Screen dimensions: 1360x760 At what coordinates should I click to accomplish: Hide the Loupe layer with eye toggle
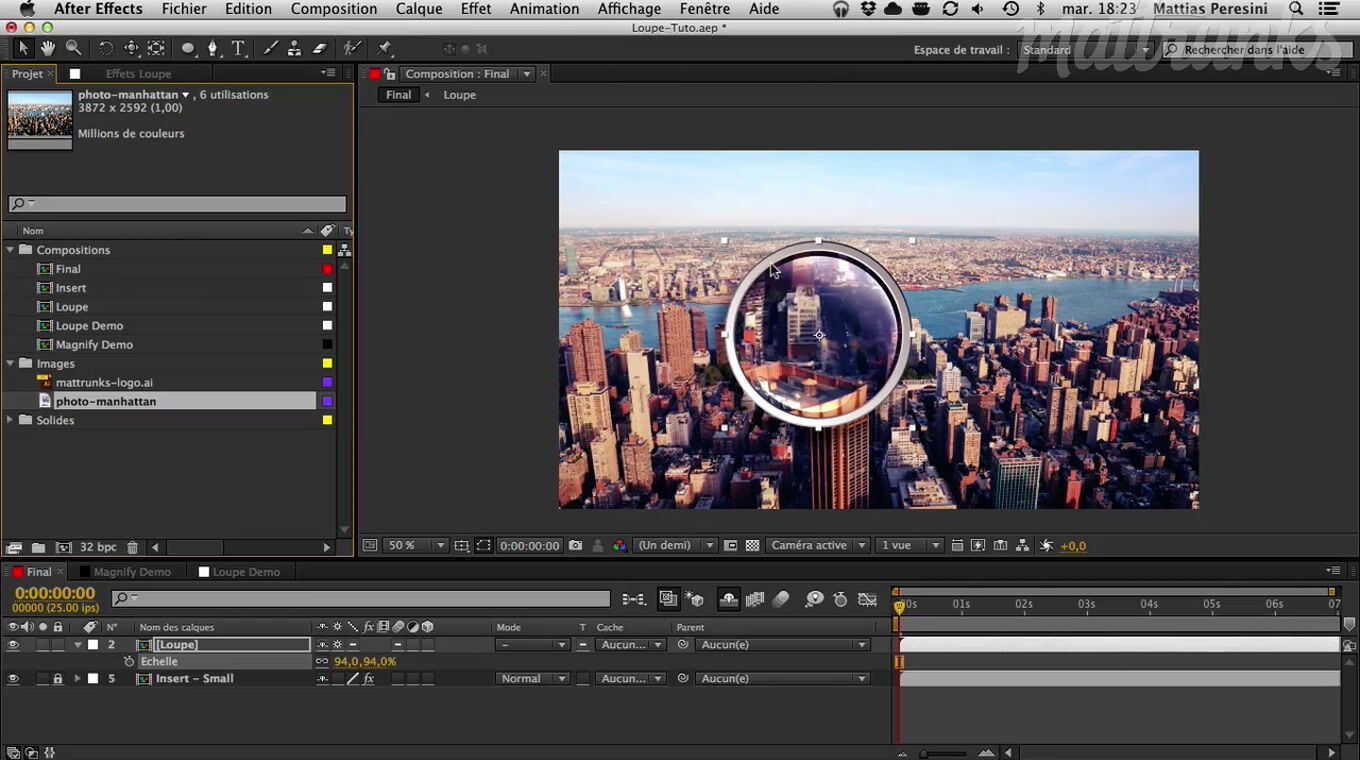[13, 645]
